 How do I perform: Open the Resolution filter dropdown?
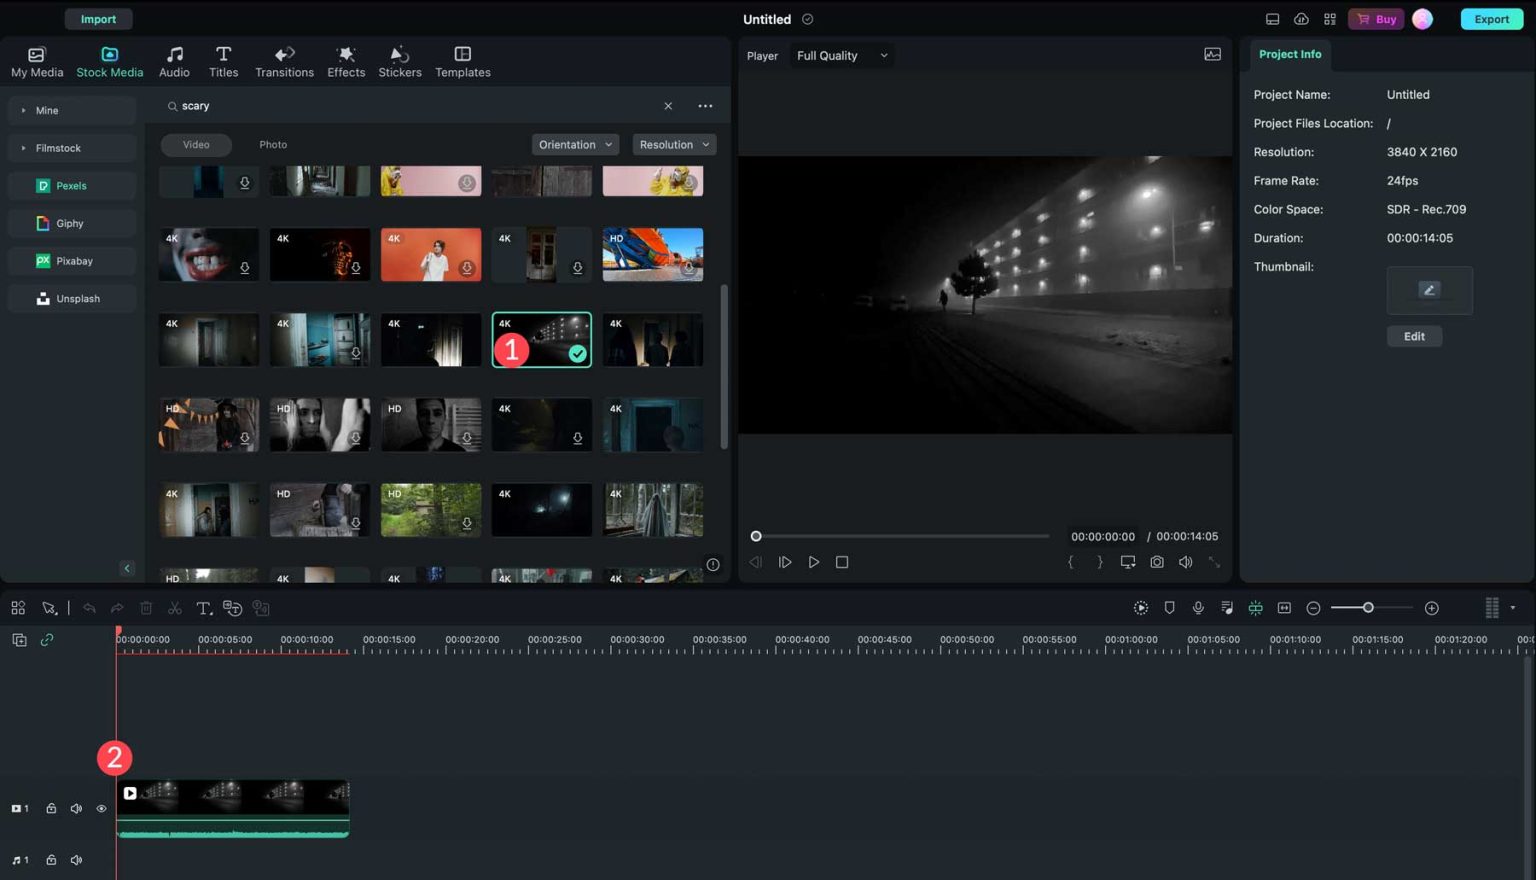tap(673, 144)
